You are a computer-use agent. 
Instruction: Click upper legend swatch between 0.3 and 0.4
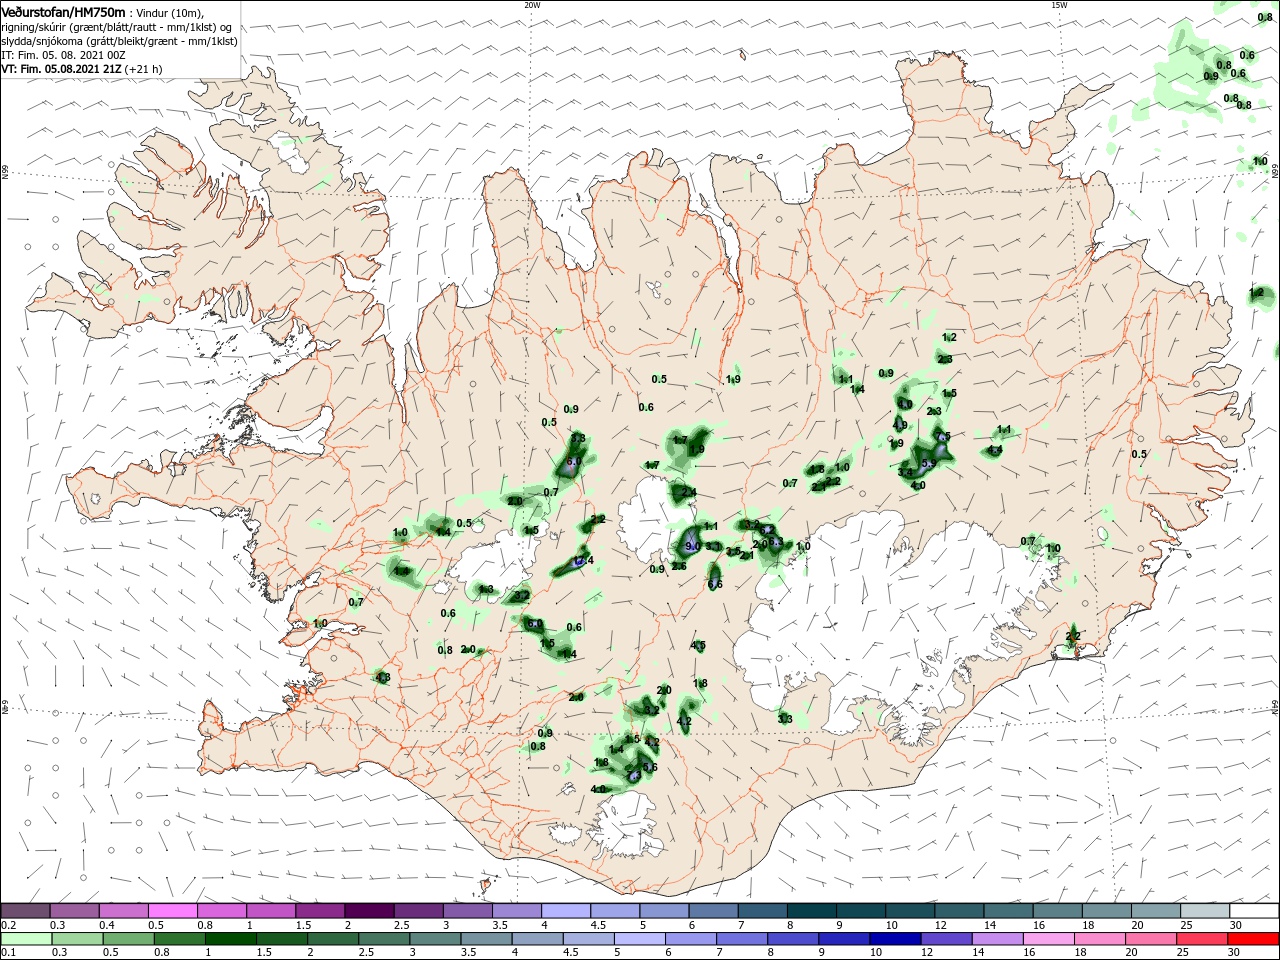75,910
